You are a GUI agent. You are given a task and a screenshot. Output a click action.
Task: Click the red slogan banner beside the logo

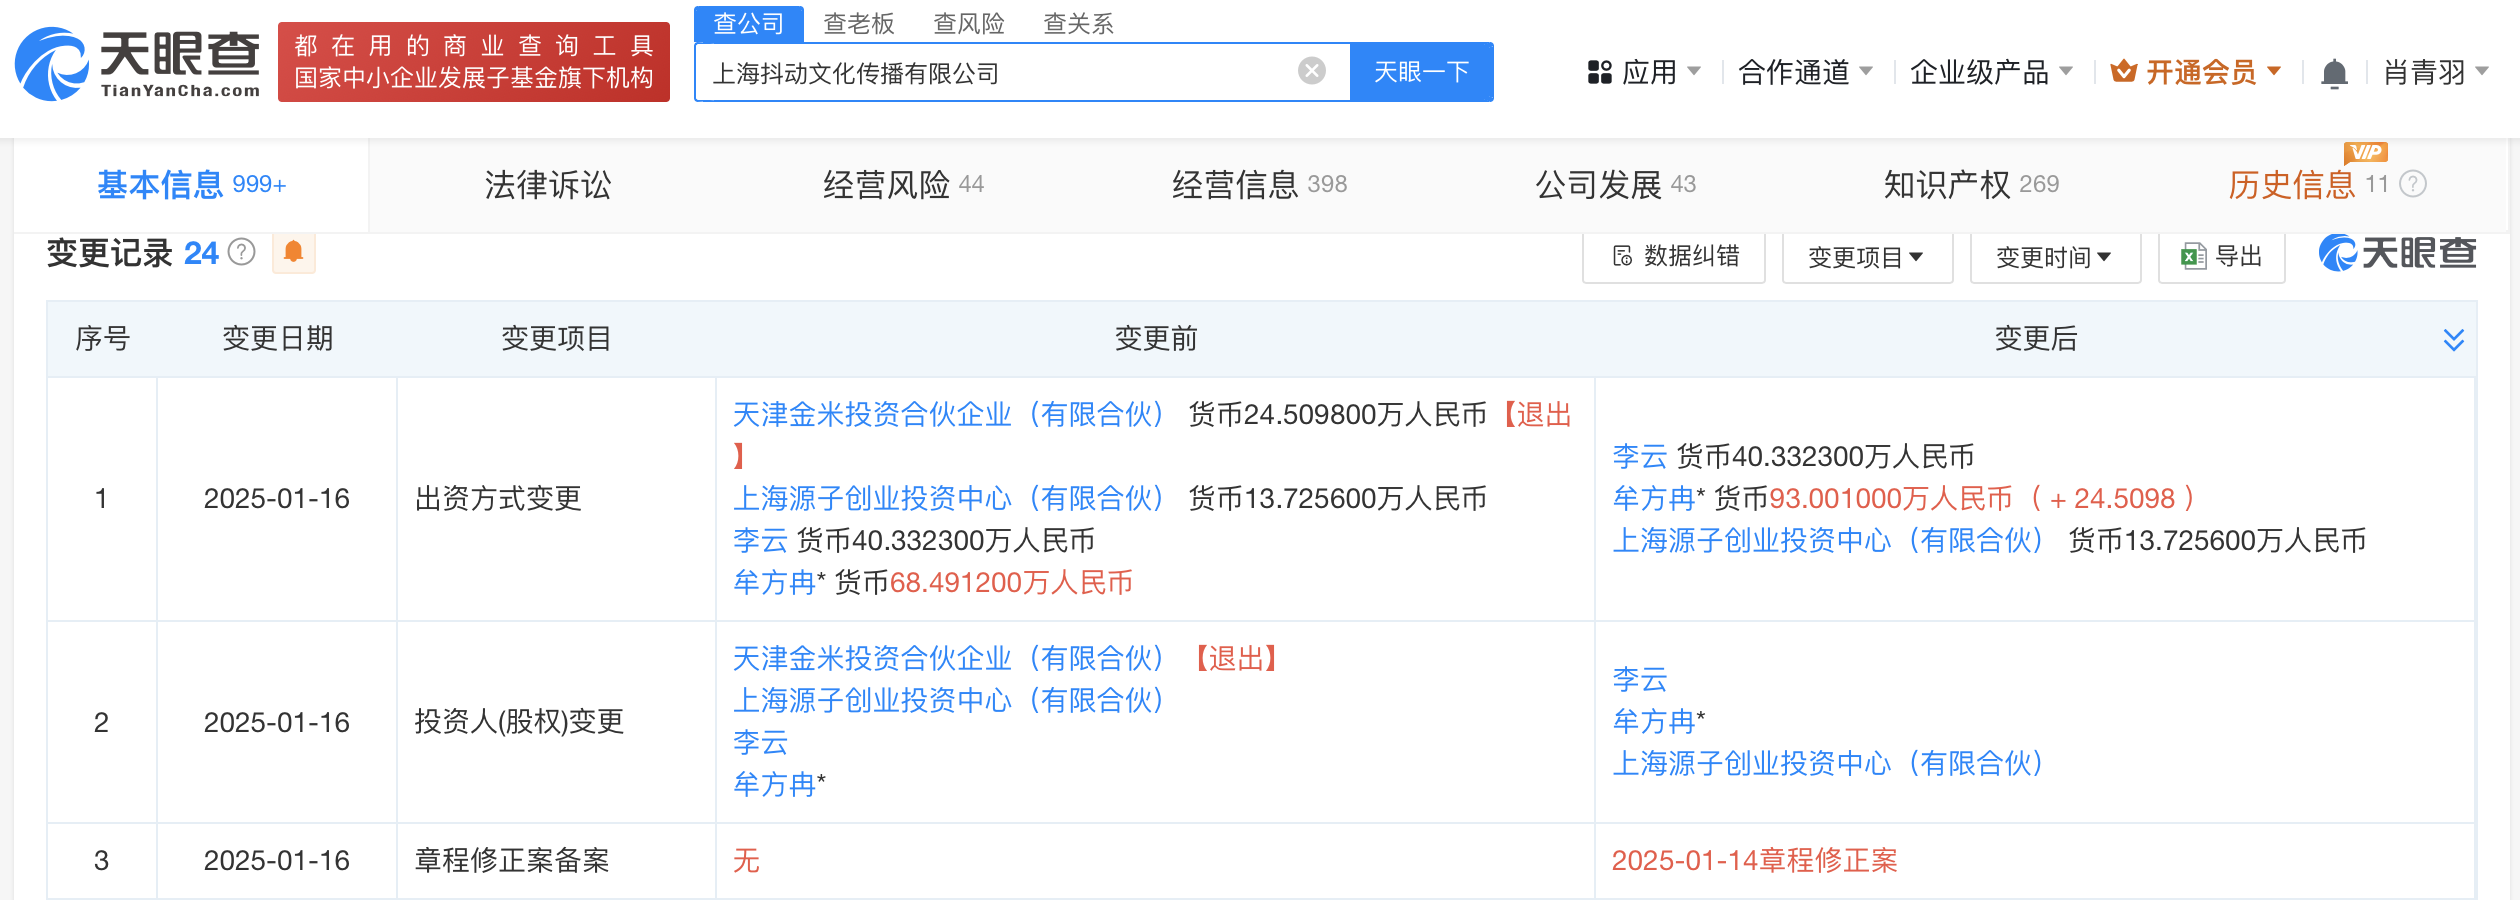click(474, 62)
